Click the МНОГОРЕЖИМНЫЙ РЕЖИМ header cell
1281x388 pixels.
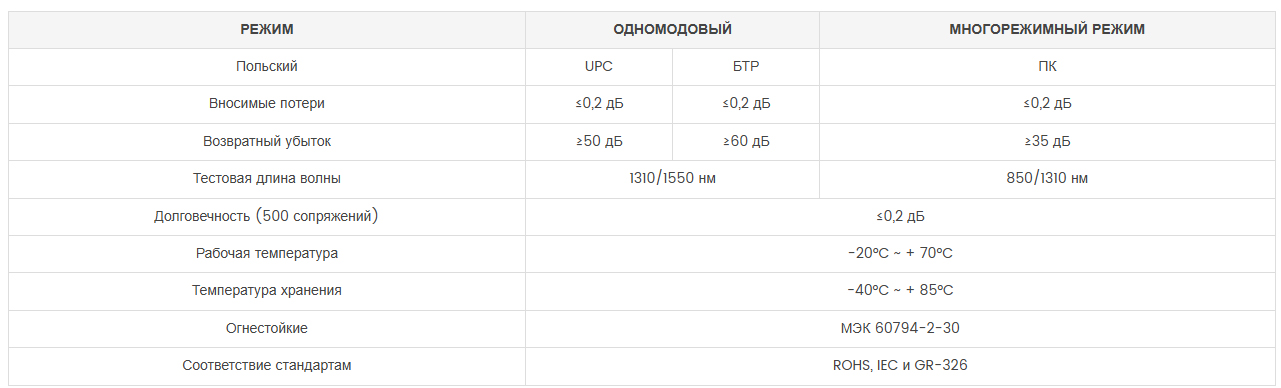coord(1047,30)
